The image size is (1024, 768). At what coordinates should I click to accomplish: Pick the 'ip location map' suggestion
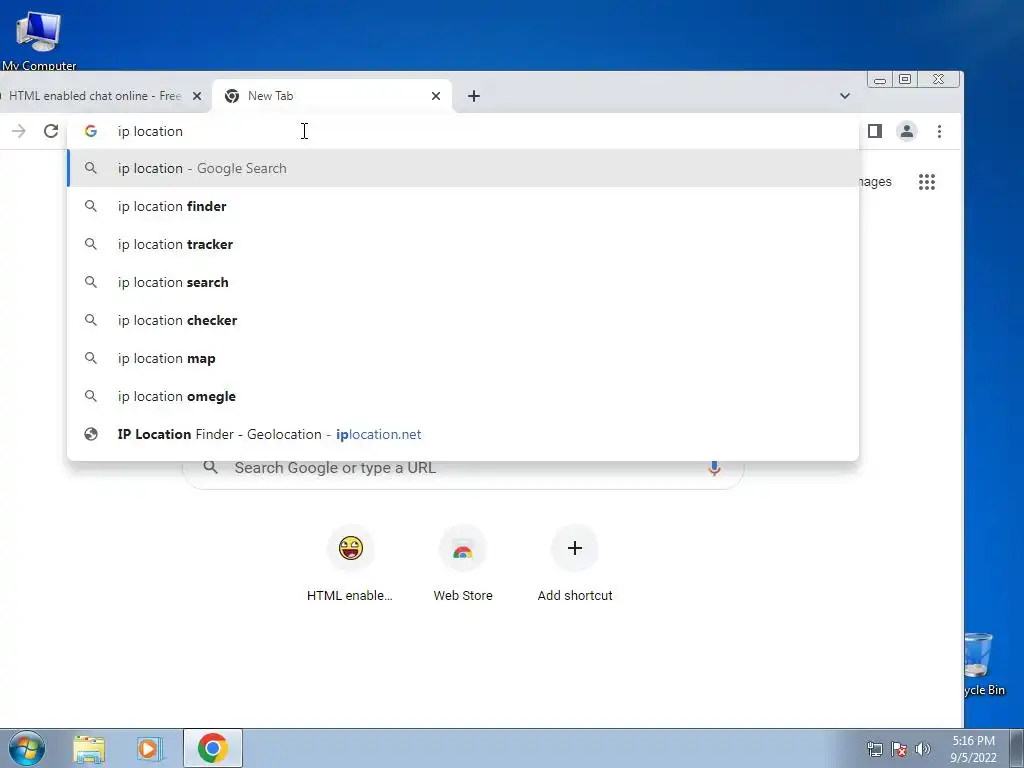point(462,358)
